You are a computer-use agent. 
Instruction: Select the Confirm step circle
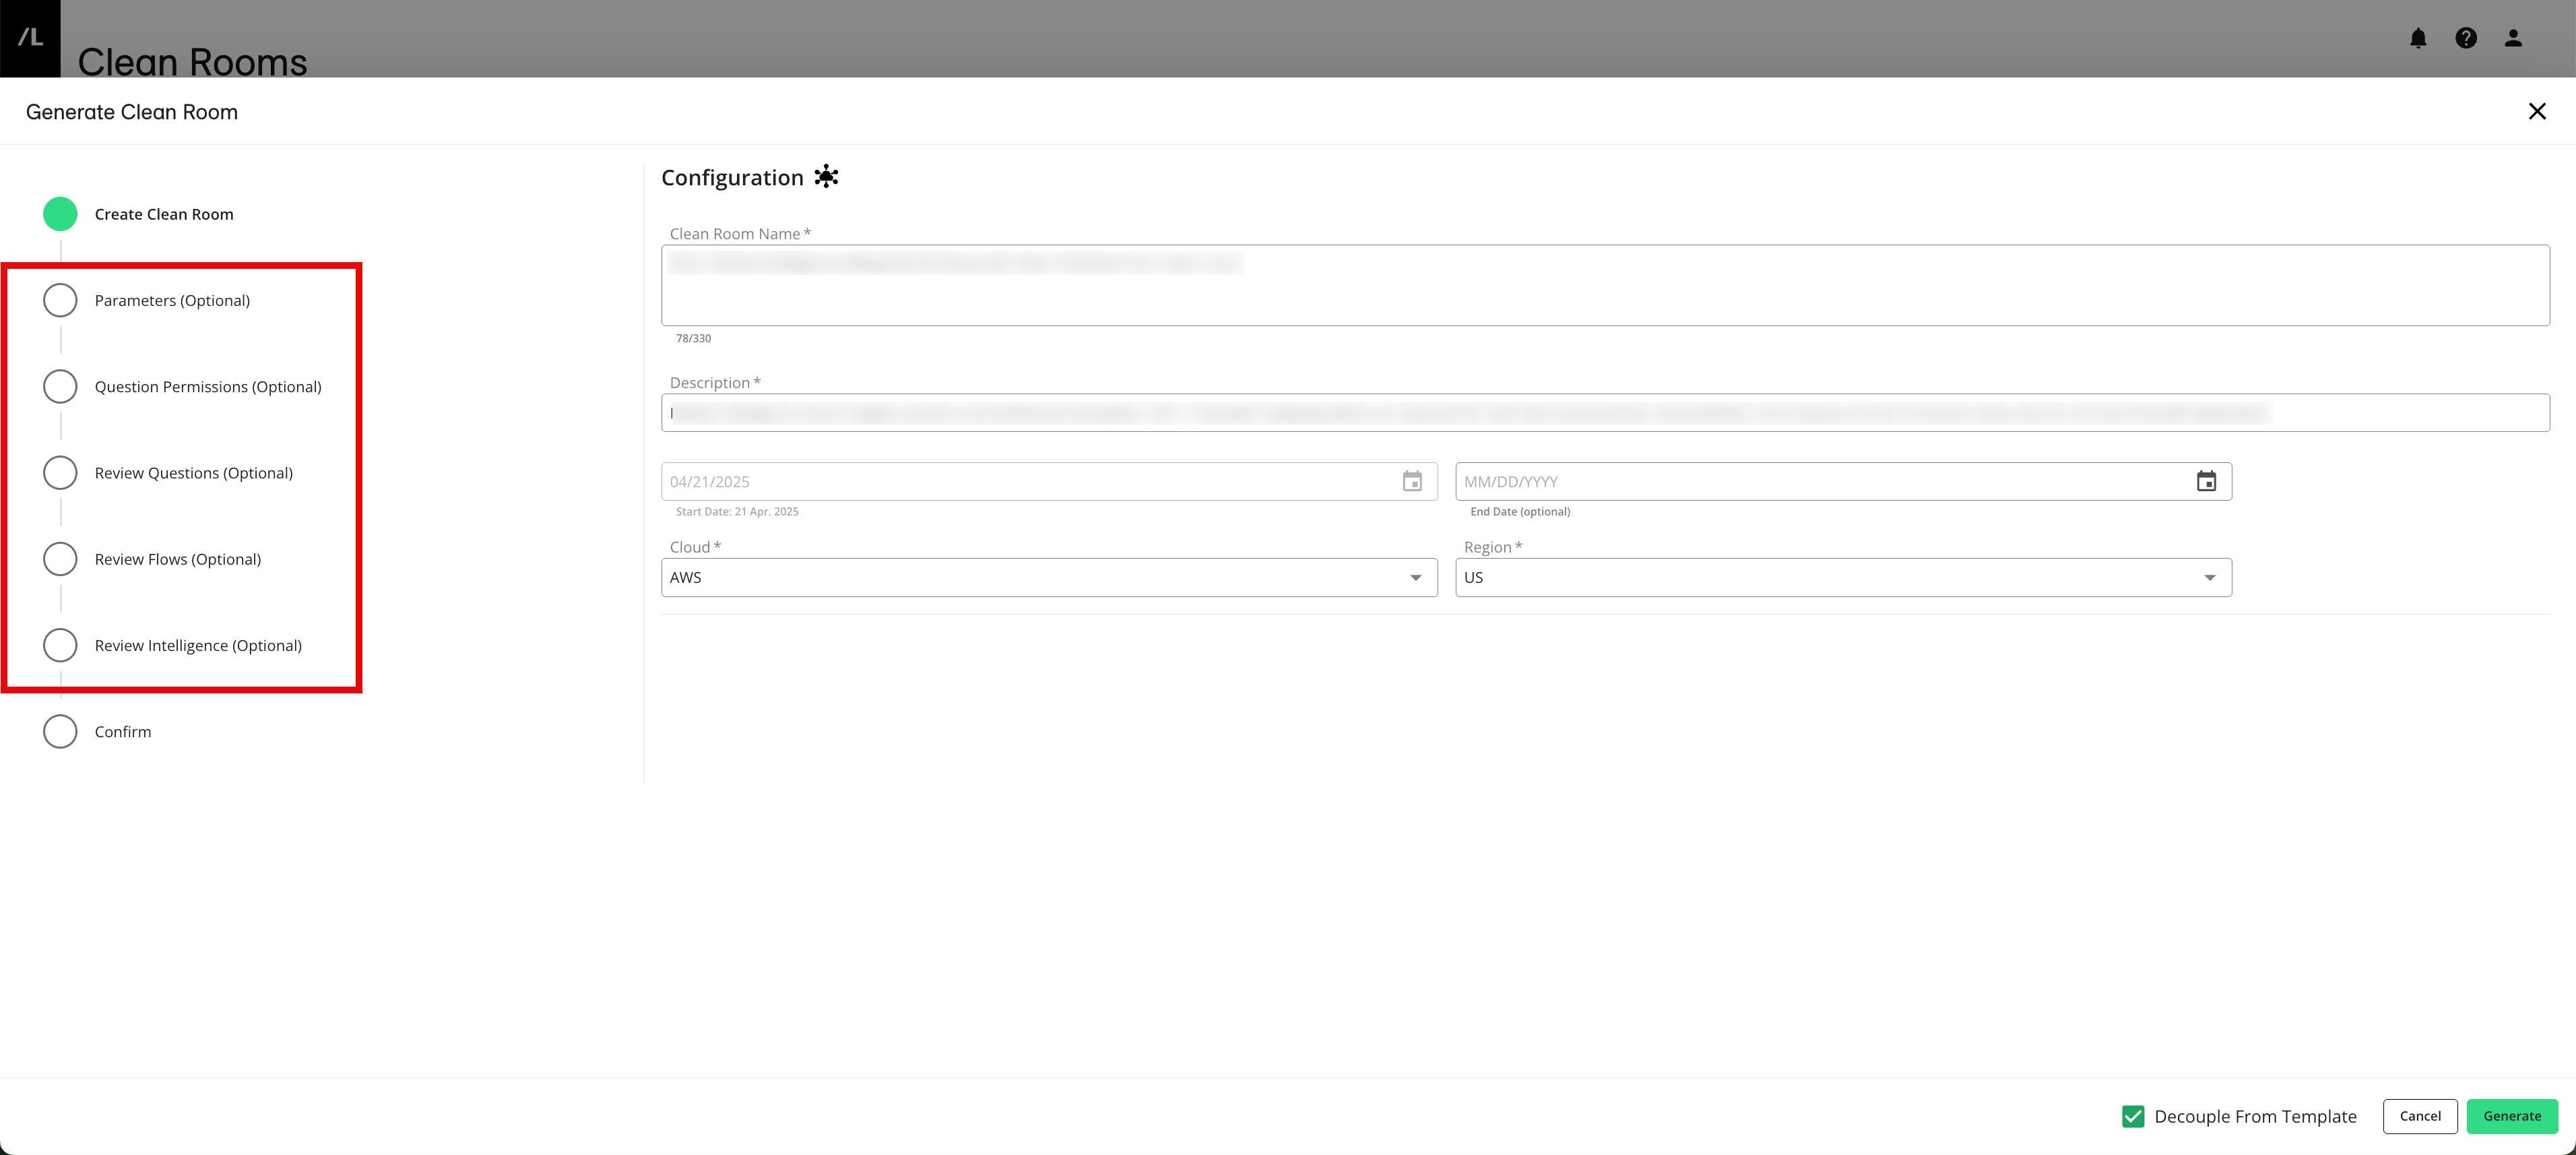coord(60,731)
